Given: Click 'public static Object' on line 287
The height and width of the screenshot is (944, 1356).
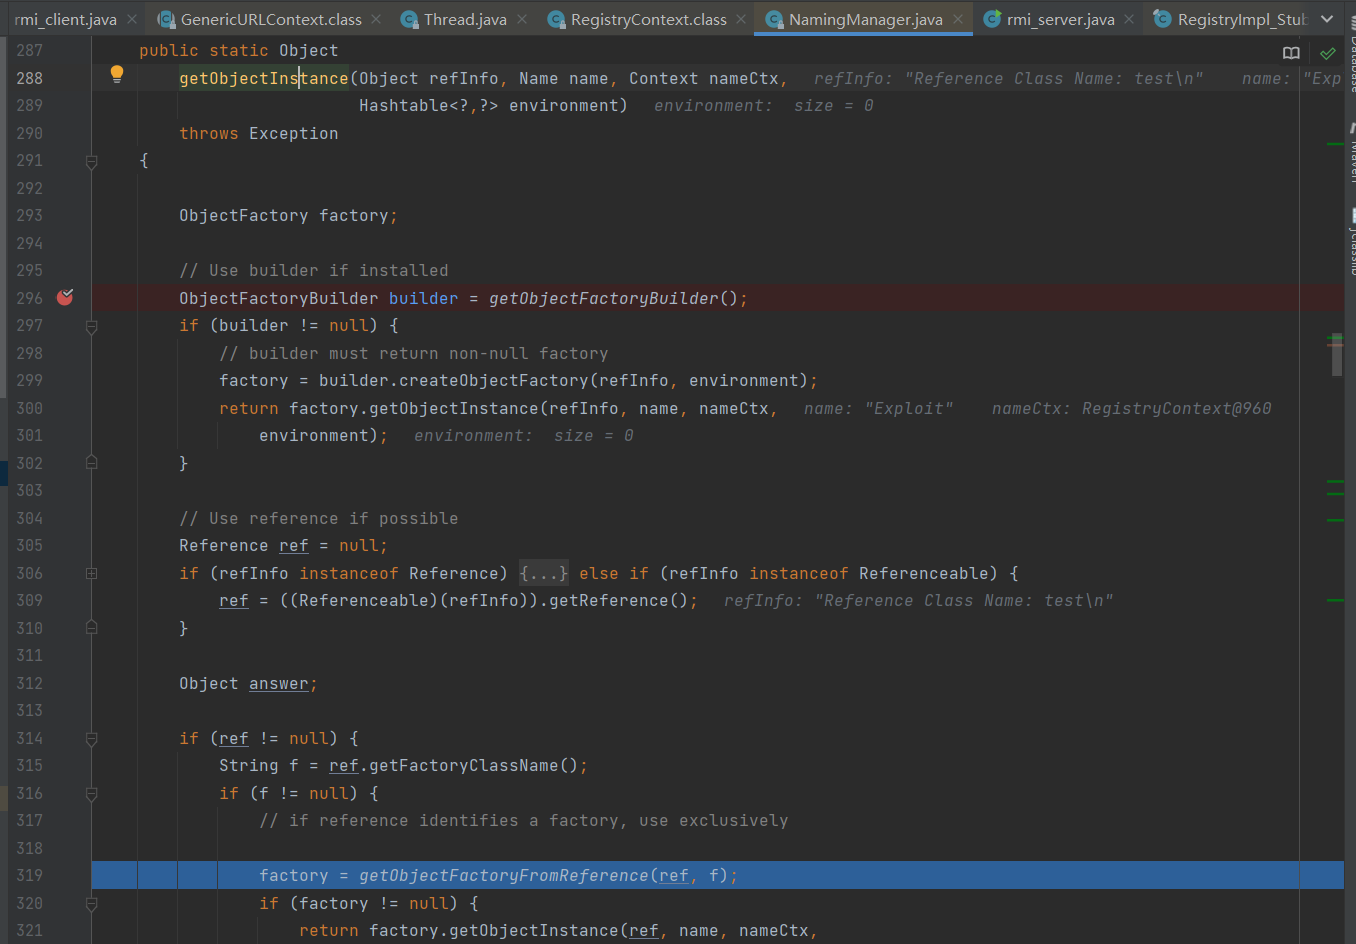Looking at the screenshot, I should pyautogui.click(x=239, y=50).
